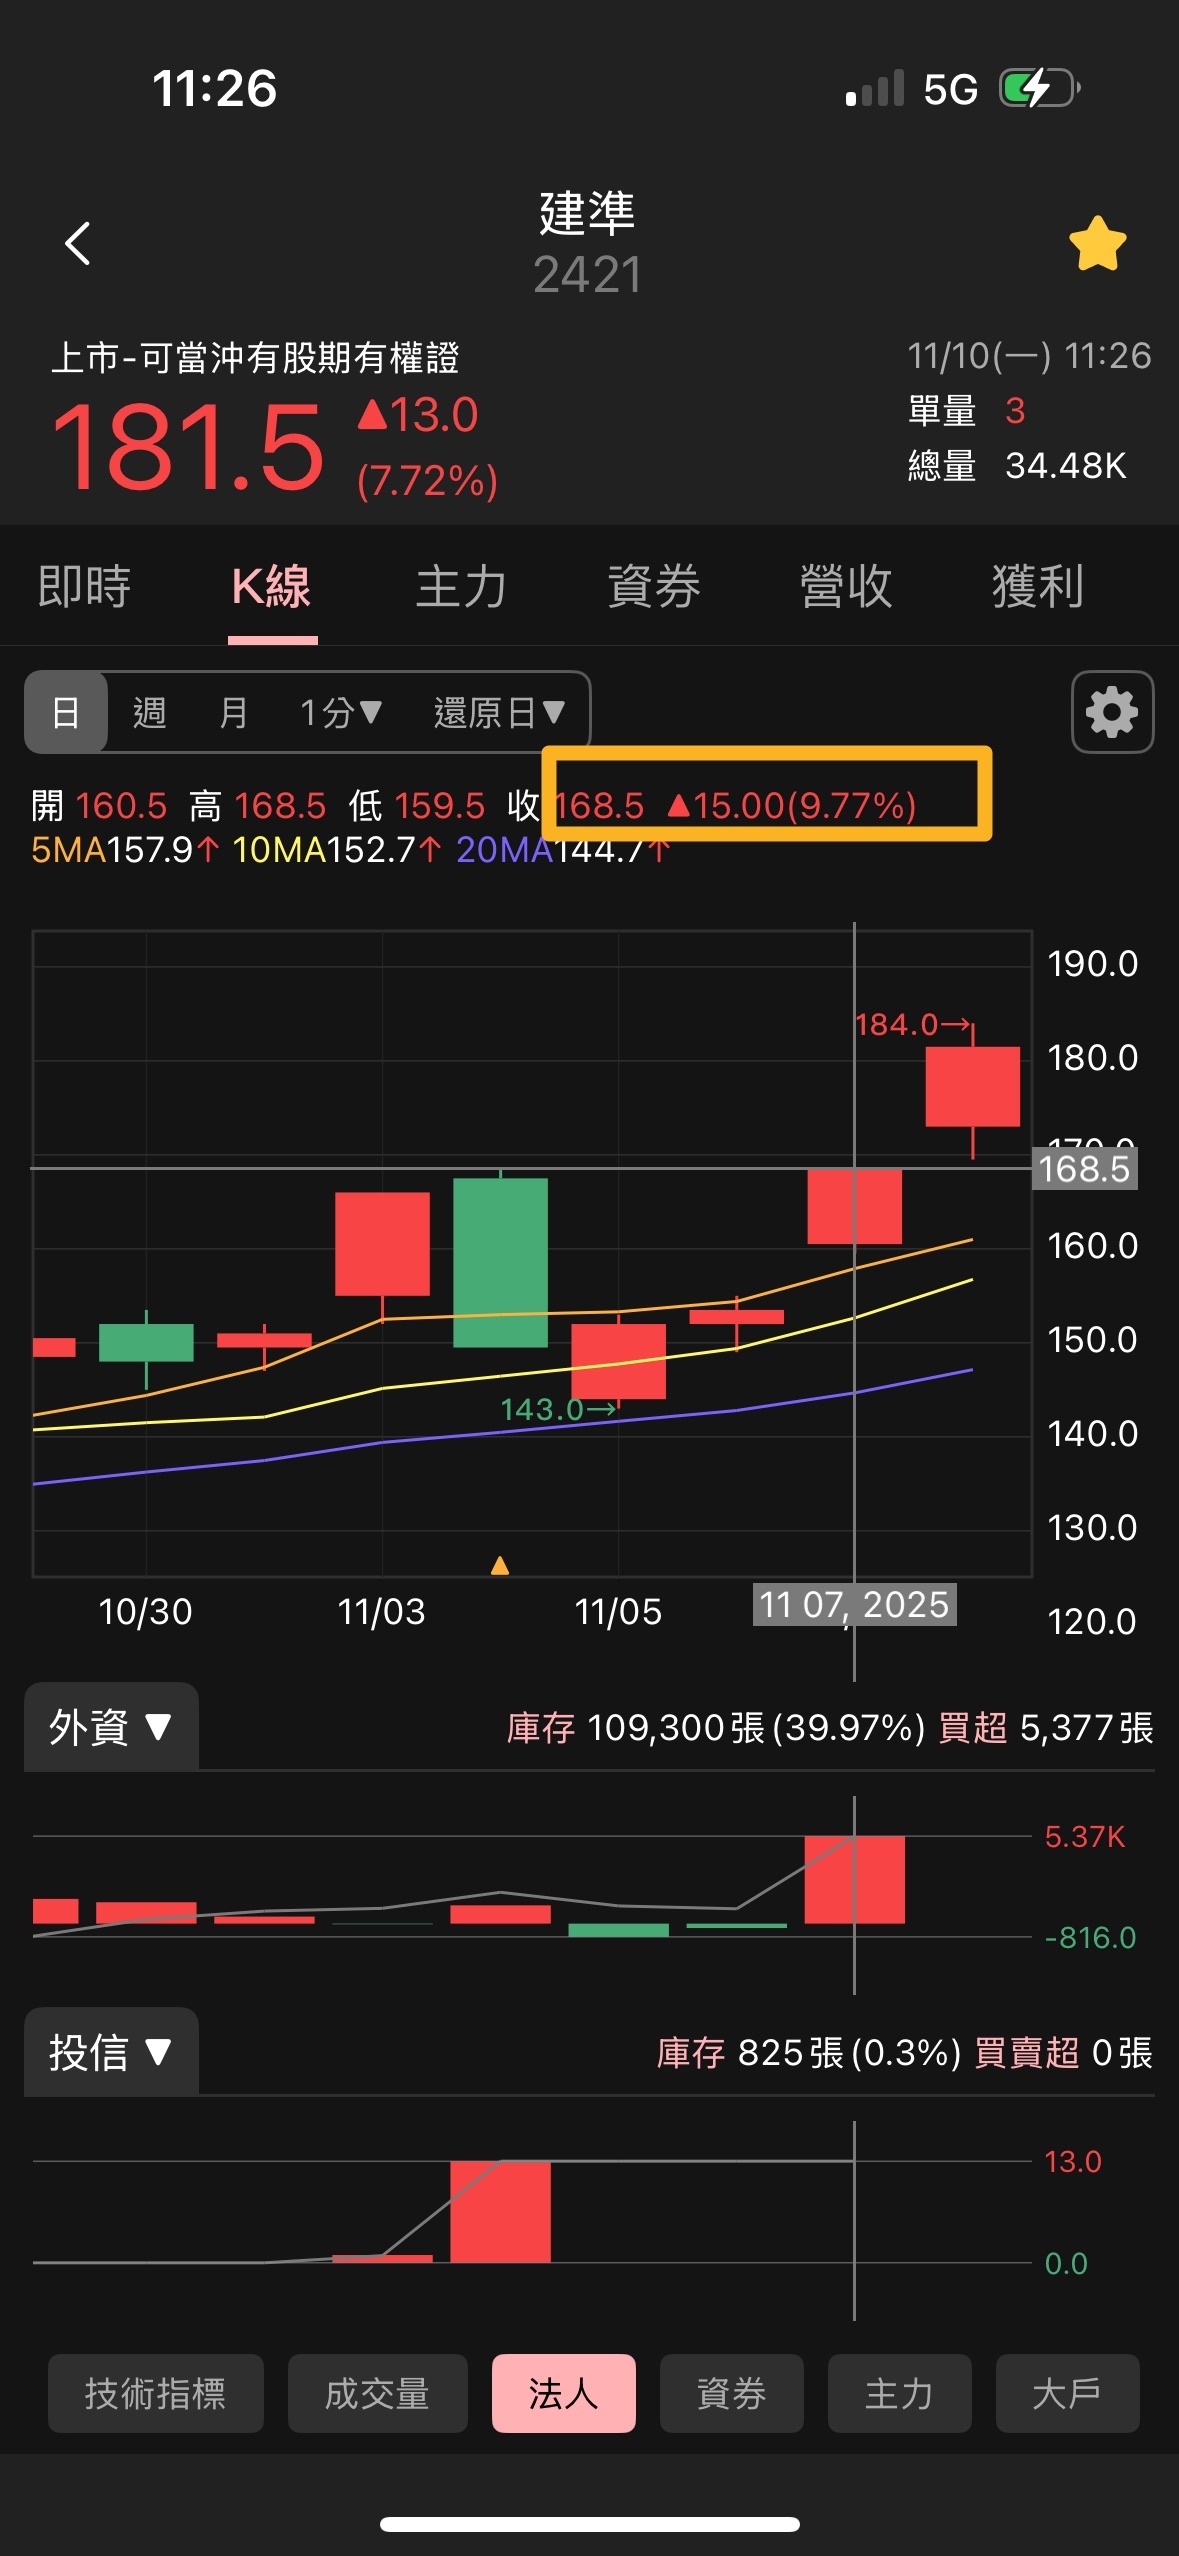Screen dimensions: 1179x2556
Task: Open the 獲利 tab
Action: click(1038, 586)
